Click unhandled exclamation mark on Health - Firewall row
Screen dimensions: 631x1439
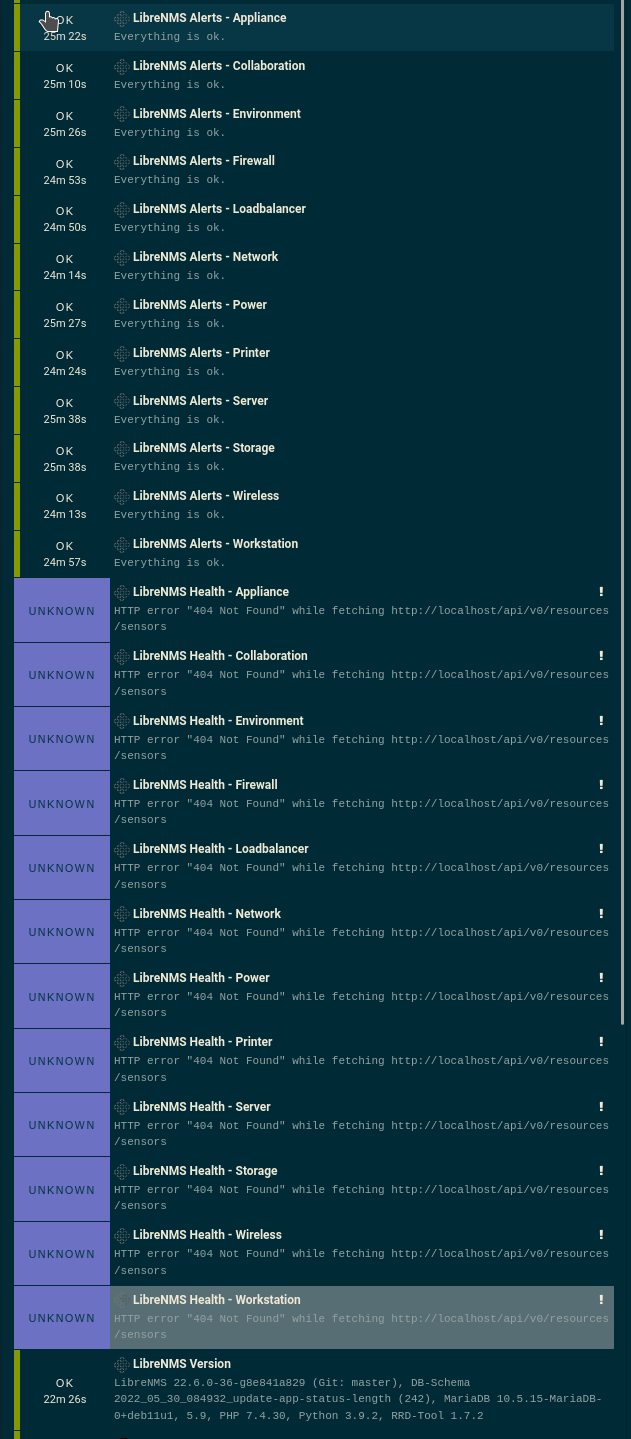(x=601, y=785)
